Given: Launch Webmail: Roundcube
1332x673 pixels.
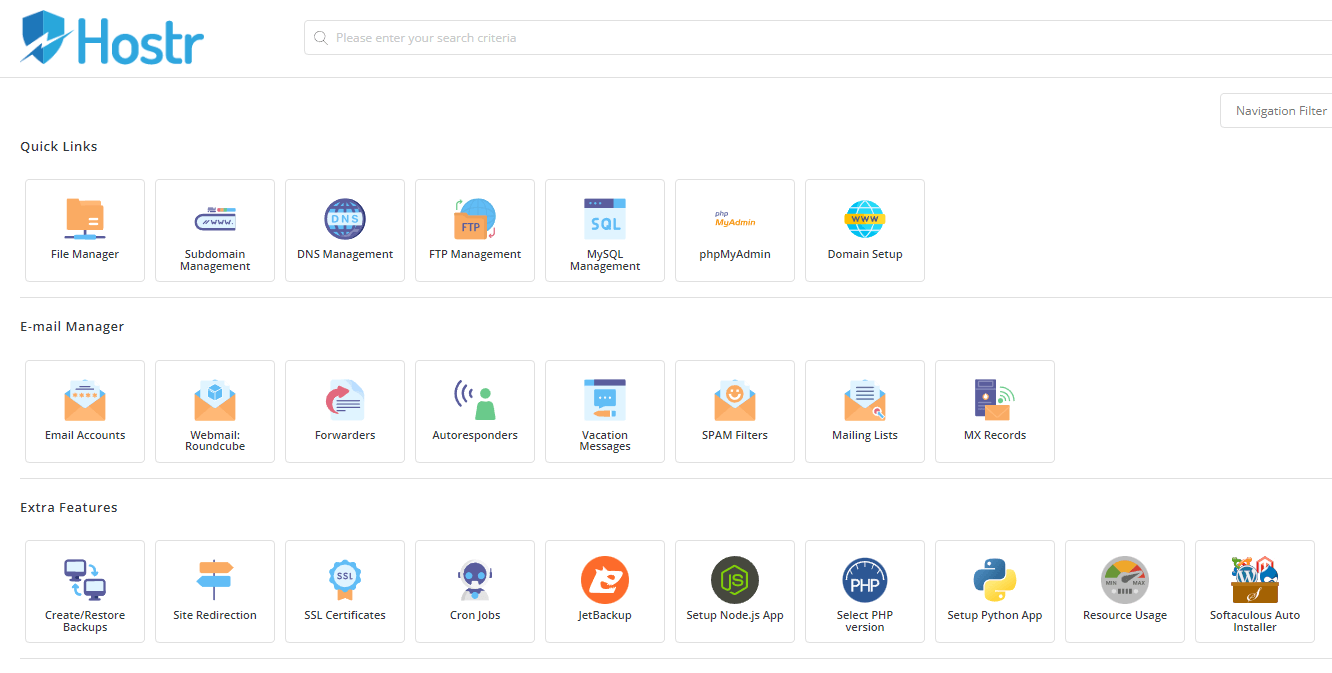Looking at the screenshot, I should pyautogui.click(x=215, y=412).
